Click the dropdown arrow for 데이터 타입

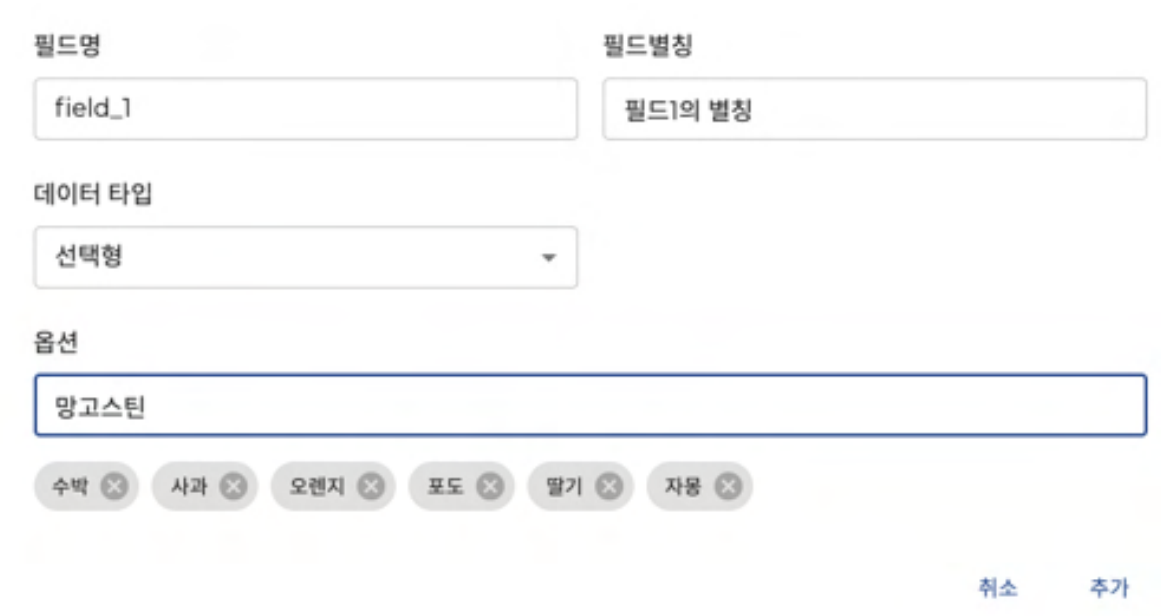point(548,258)
